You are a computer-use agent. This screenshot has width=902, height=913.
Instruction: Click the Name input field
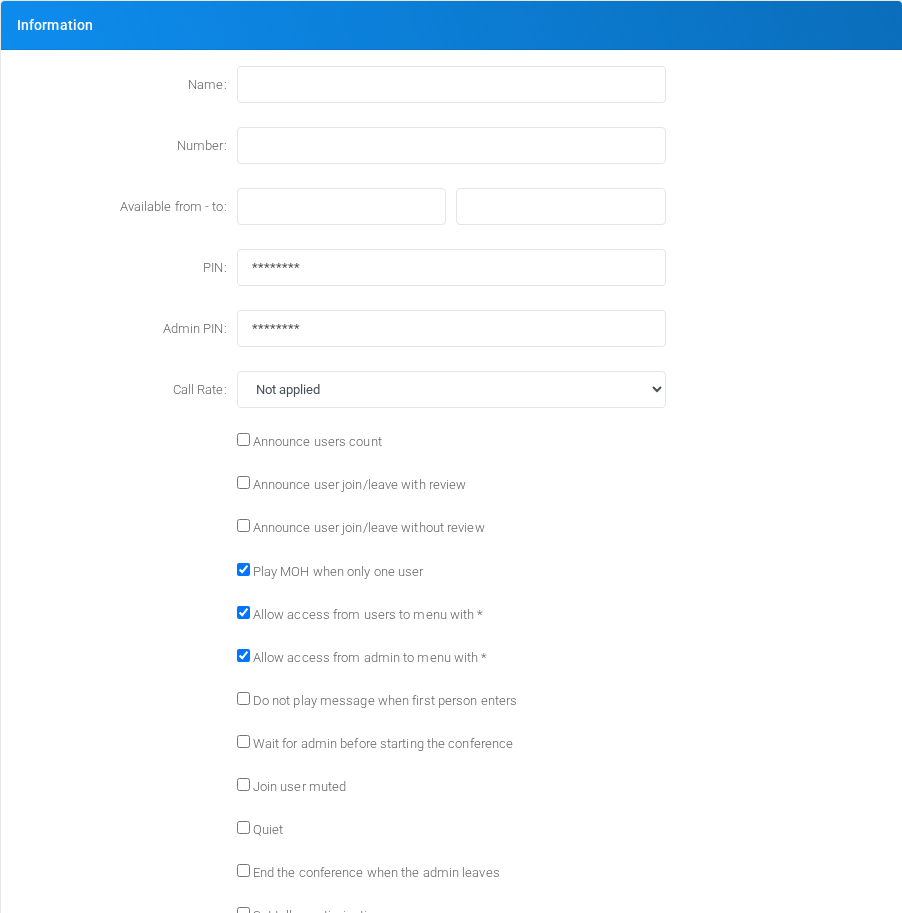tap(451, 84)
